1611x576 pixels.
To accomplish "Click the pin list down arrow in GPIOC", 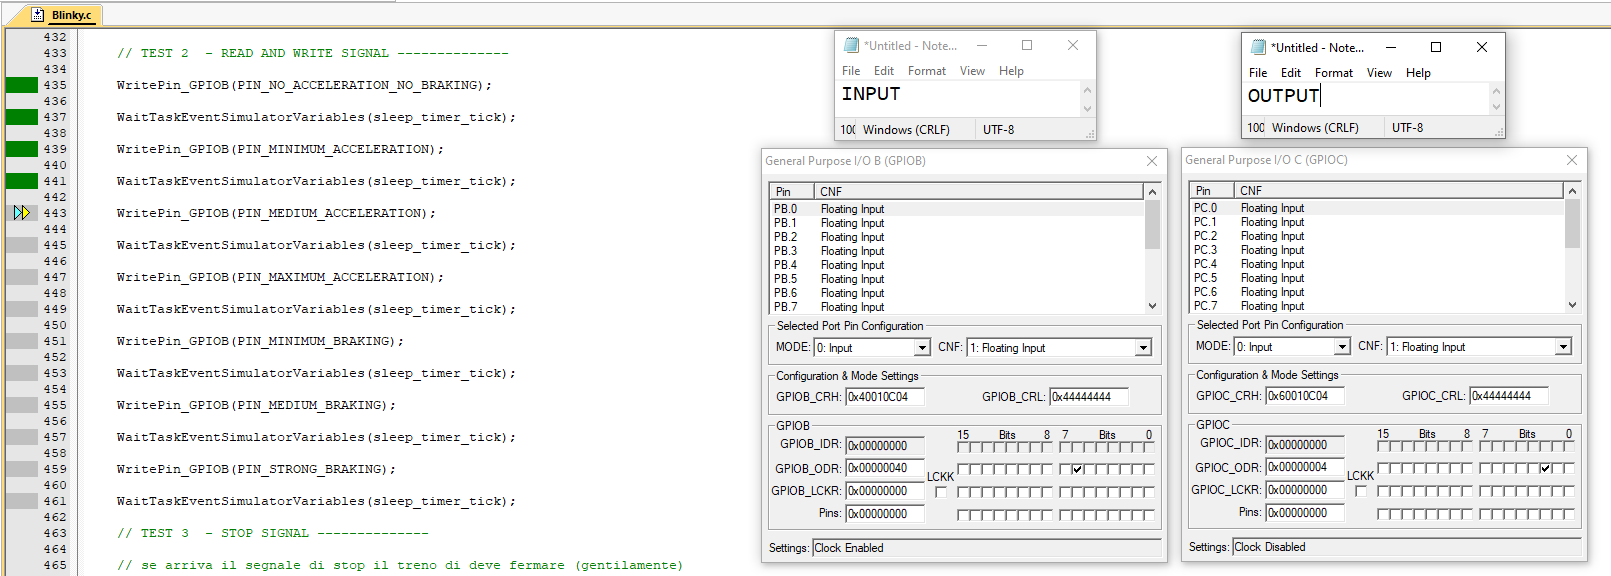I will click(x=1572, y=305).
